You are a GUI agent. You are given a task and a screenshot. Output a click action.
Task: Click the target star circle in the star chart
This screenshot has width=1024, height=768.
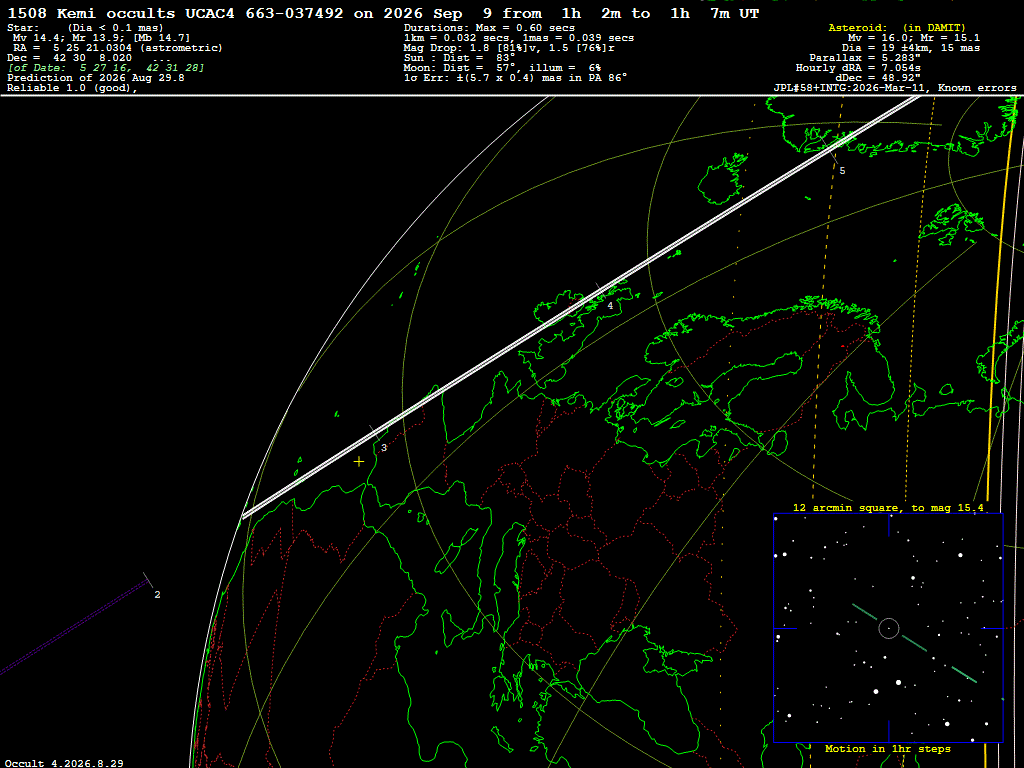[888, 628]
